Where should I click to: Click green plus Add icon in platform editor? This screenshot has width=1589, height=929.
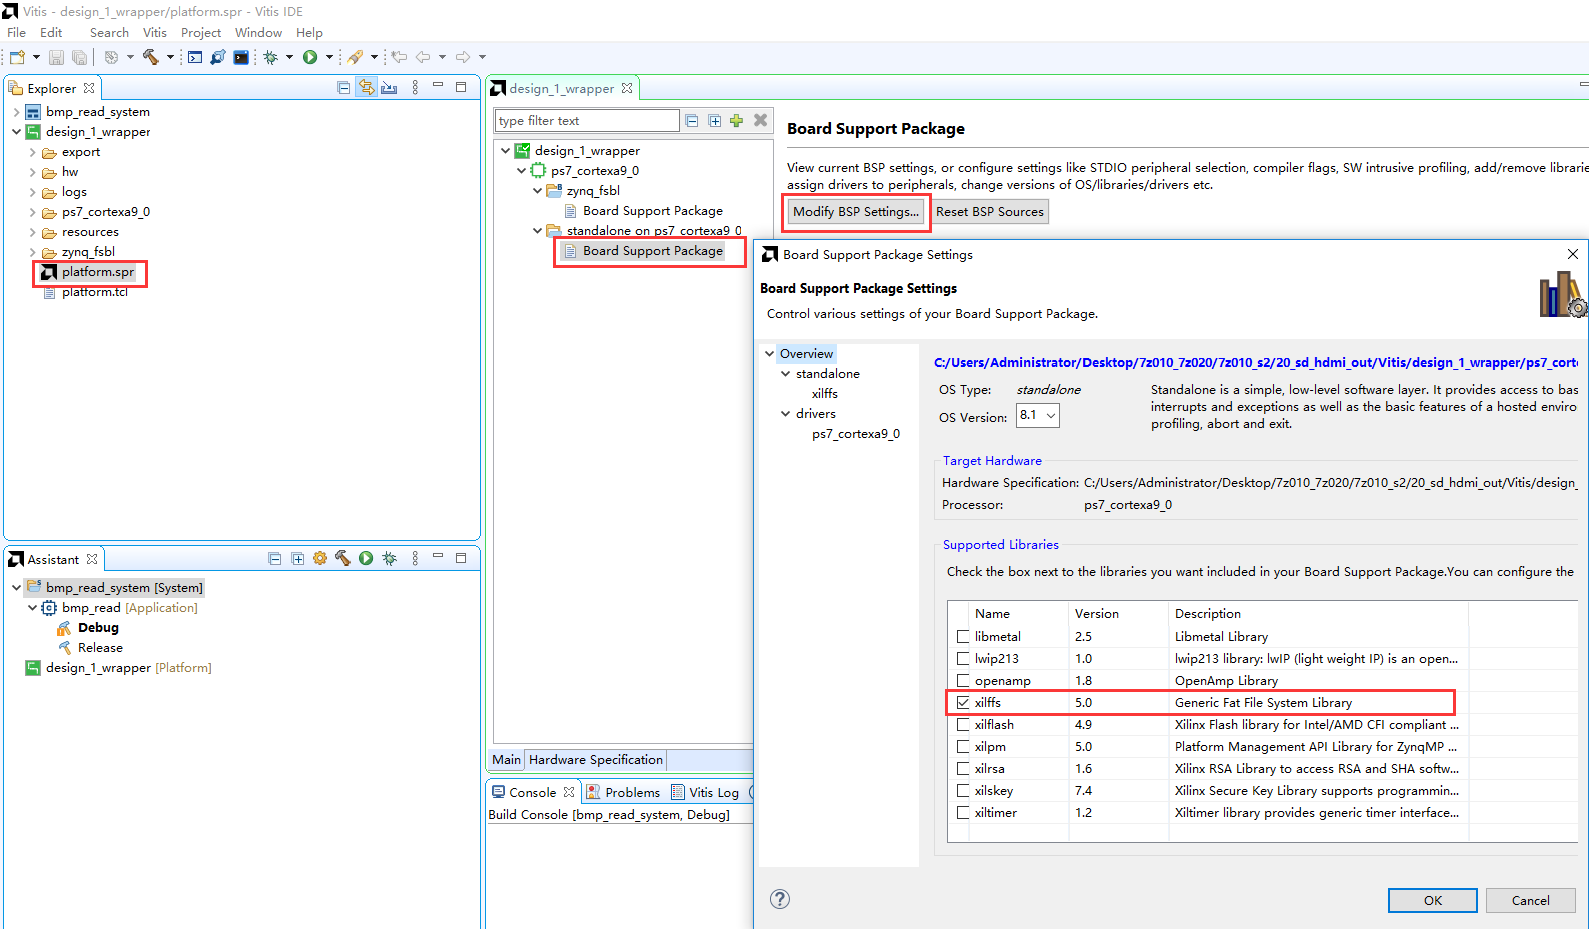[737, 121]
